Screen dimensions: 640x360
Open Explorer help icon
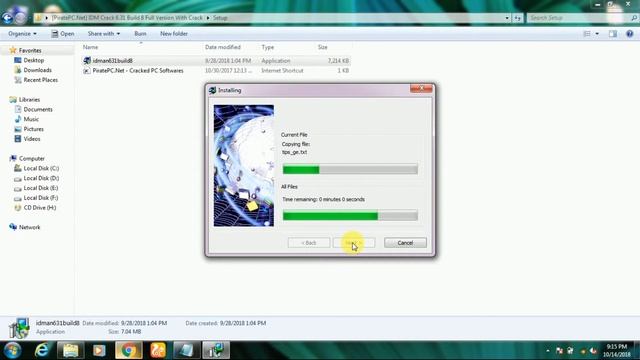click(629, 34)
